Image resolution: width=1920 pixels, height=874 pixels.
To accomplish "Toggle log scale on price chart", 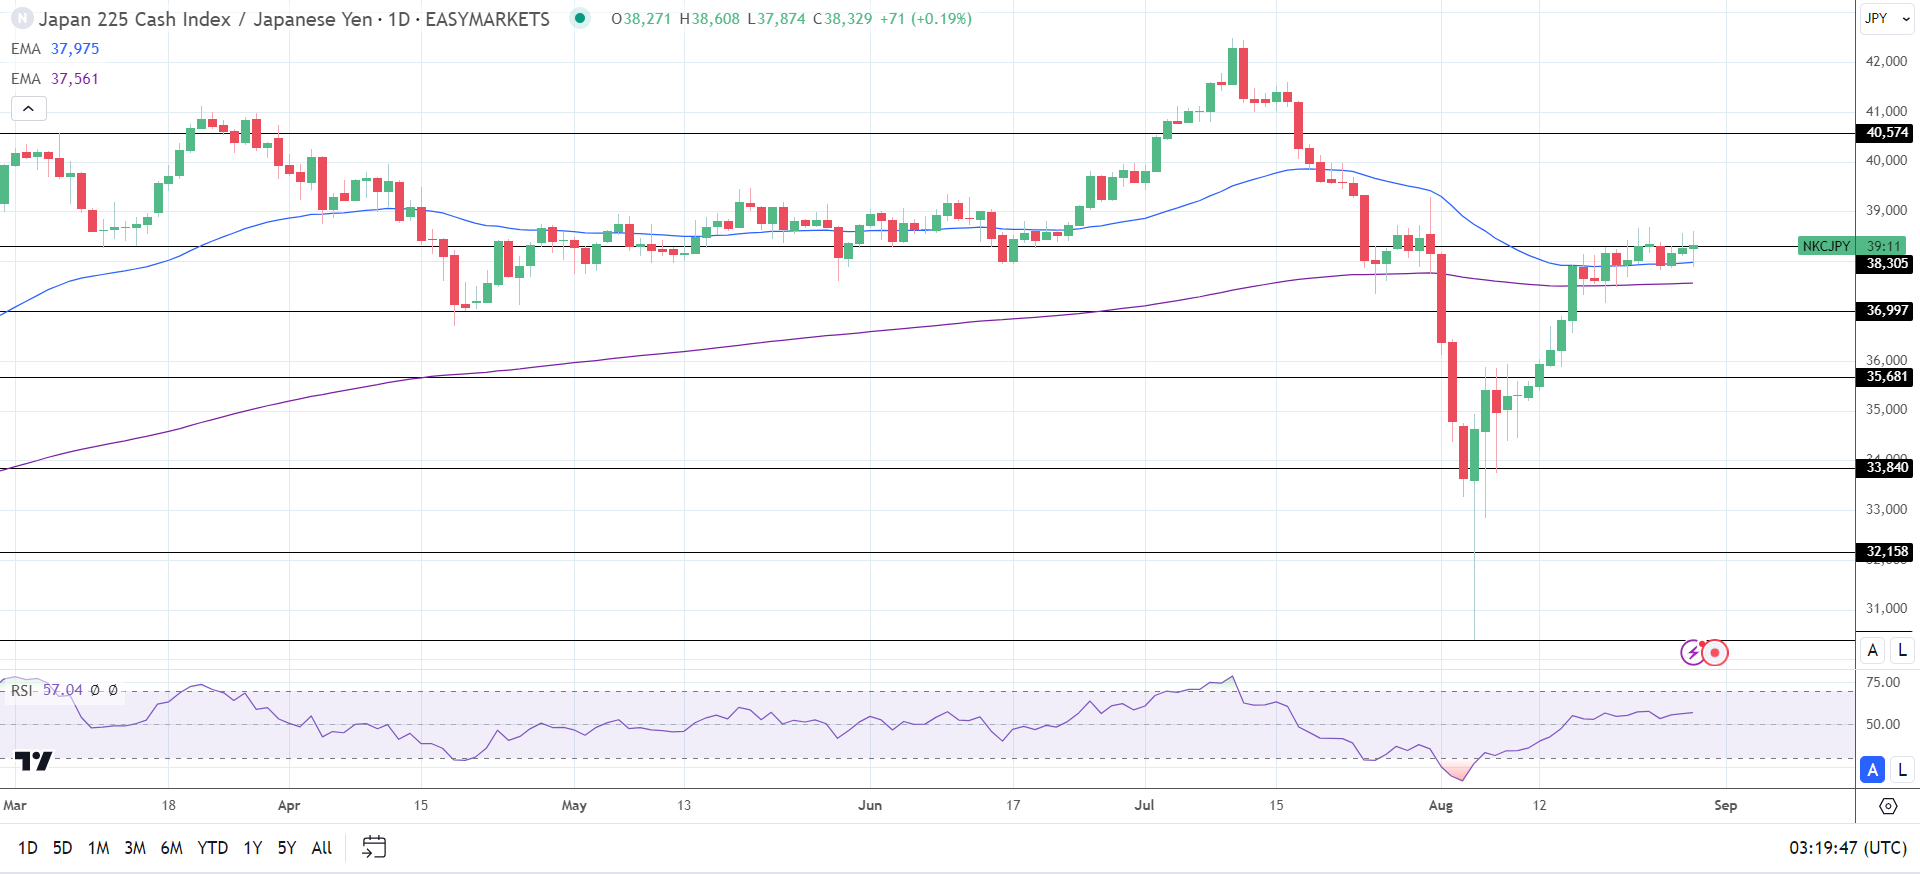I will pyautogui.click(x=1902, y=650).
